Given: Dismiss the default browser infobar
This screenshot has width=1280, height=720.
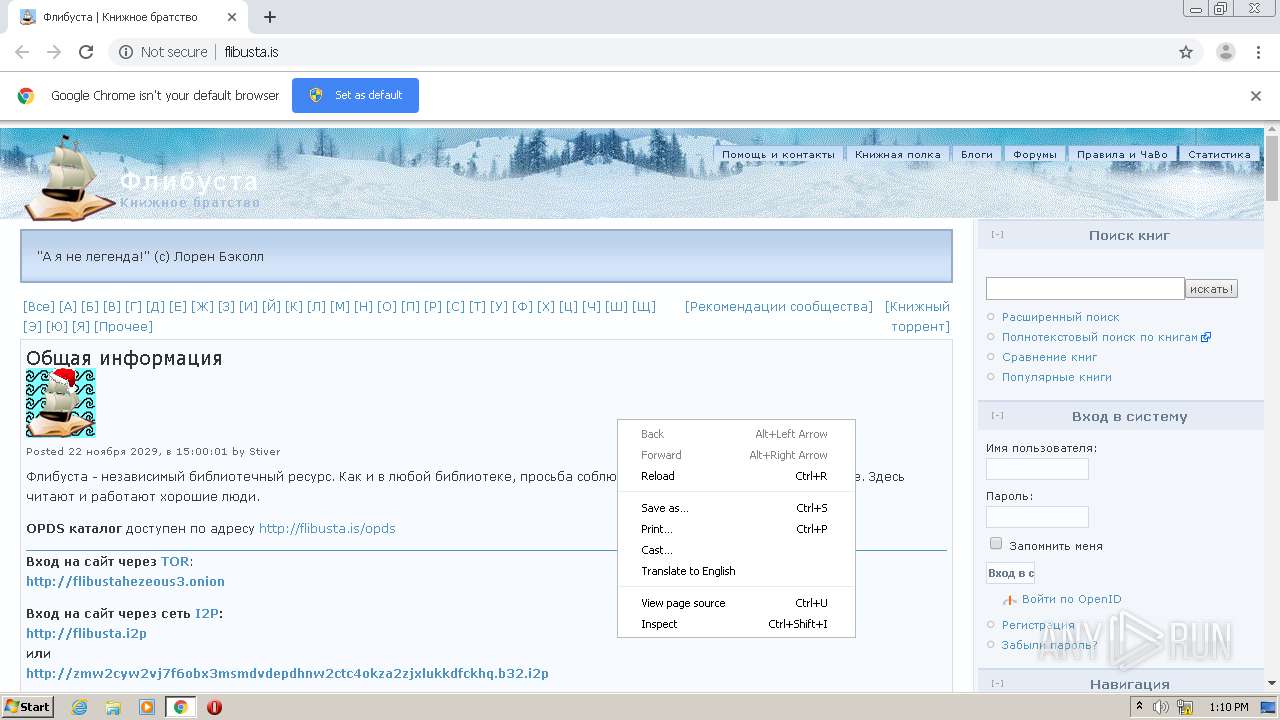Looking at the screenshot, I should point(1256,96).
